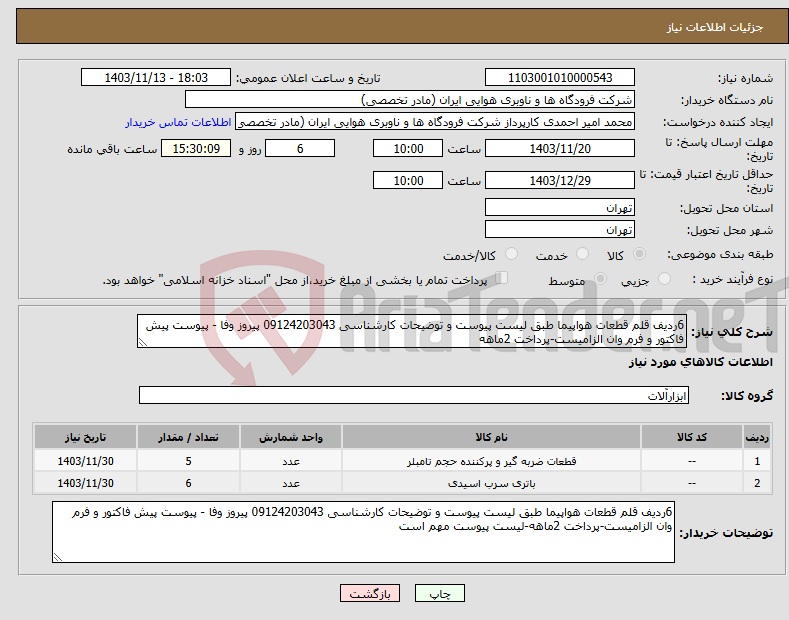Open اطلاعات تماس خریدار link
This screenshot has width=789, height=620.
178,122
